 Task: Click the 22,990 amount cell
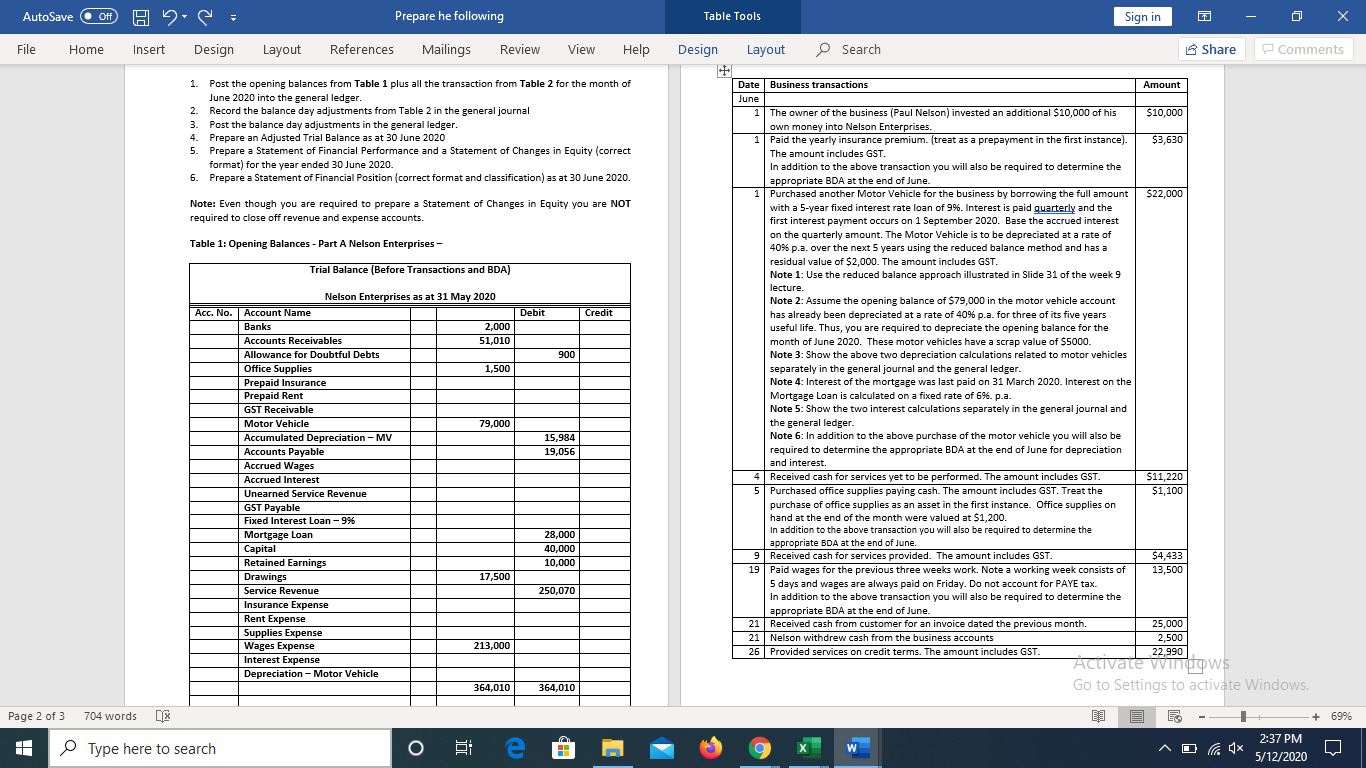[x=1160, y=651]
